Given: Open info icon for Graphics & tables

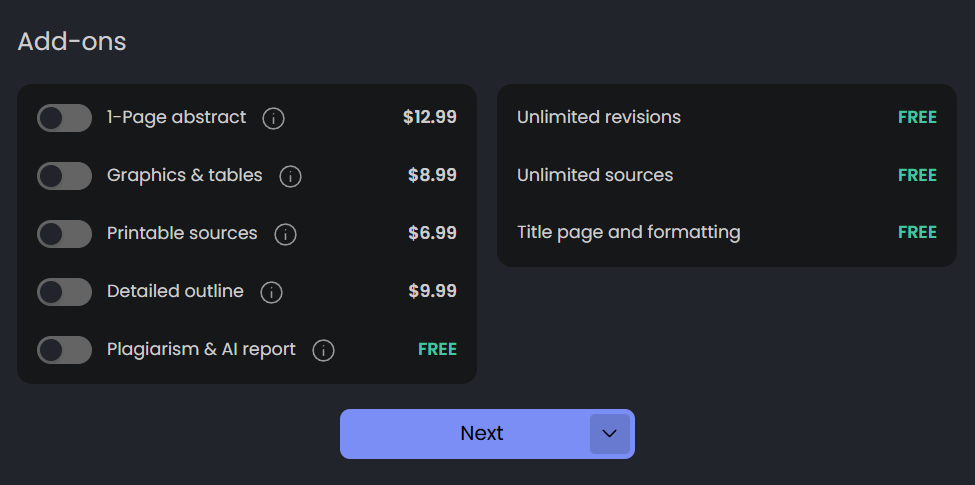Looking at the screenshot, I should tap(290, 177).
